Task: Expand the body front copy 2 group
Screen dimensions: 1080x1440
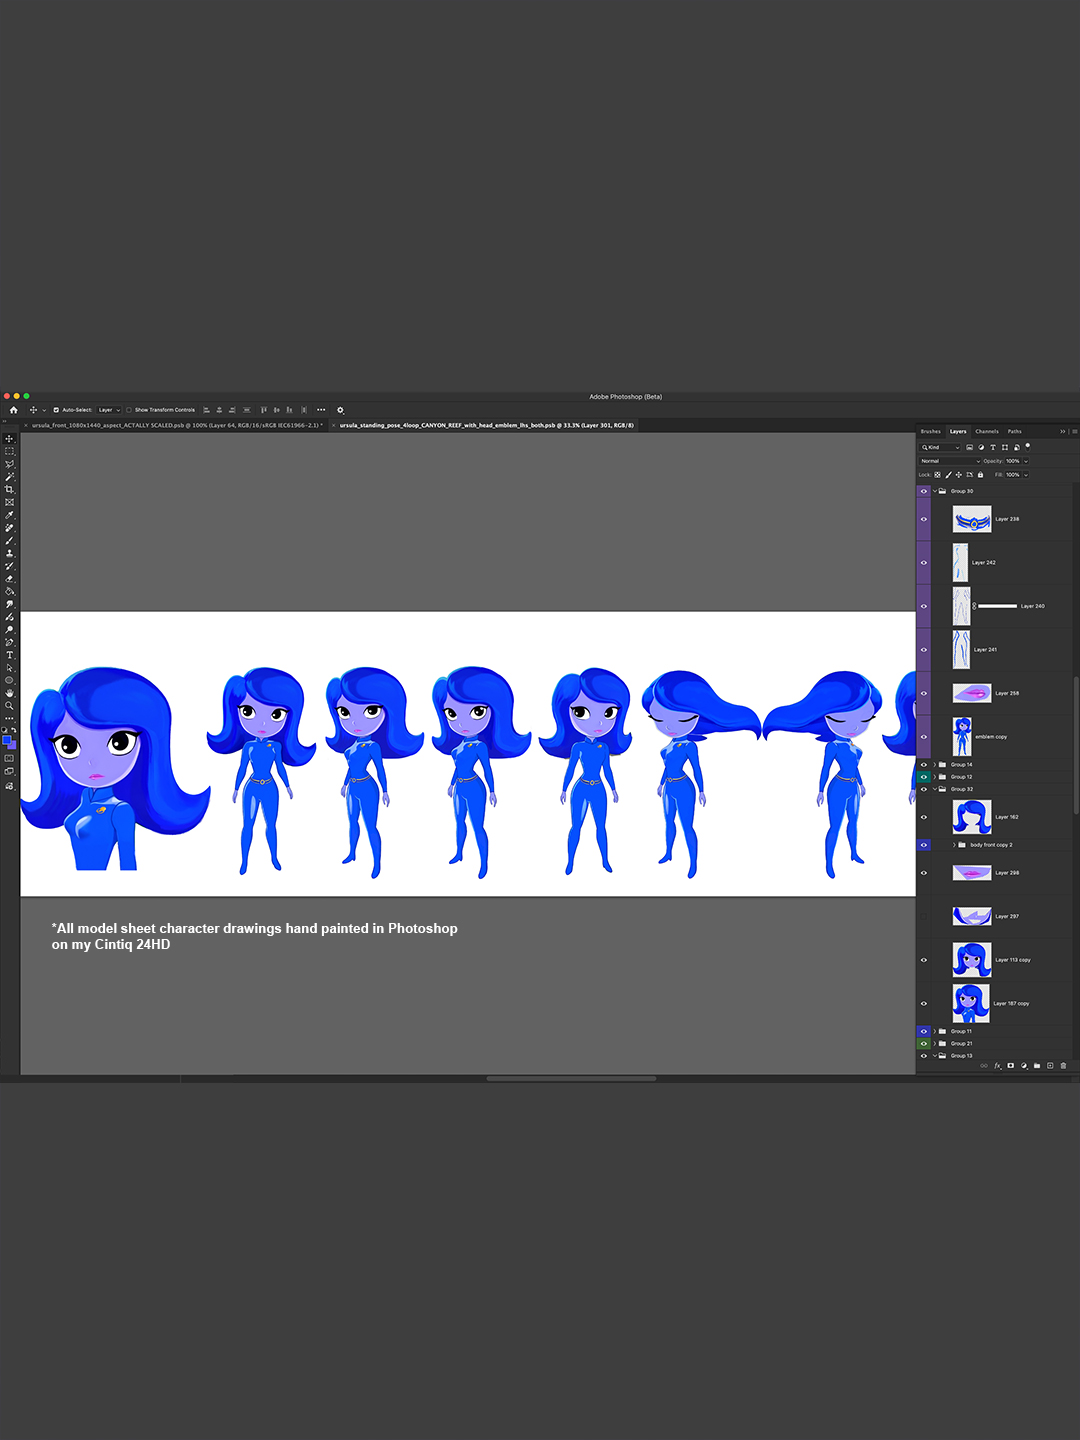Action: click(953, 845)
